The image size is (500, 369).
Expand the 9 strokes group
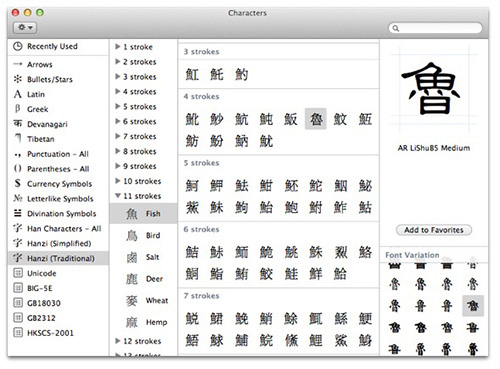pyautogui.click(x=118, y=166)
